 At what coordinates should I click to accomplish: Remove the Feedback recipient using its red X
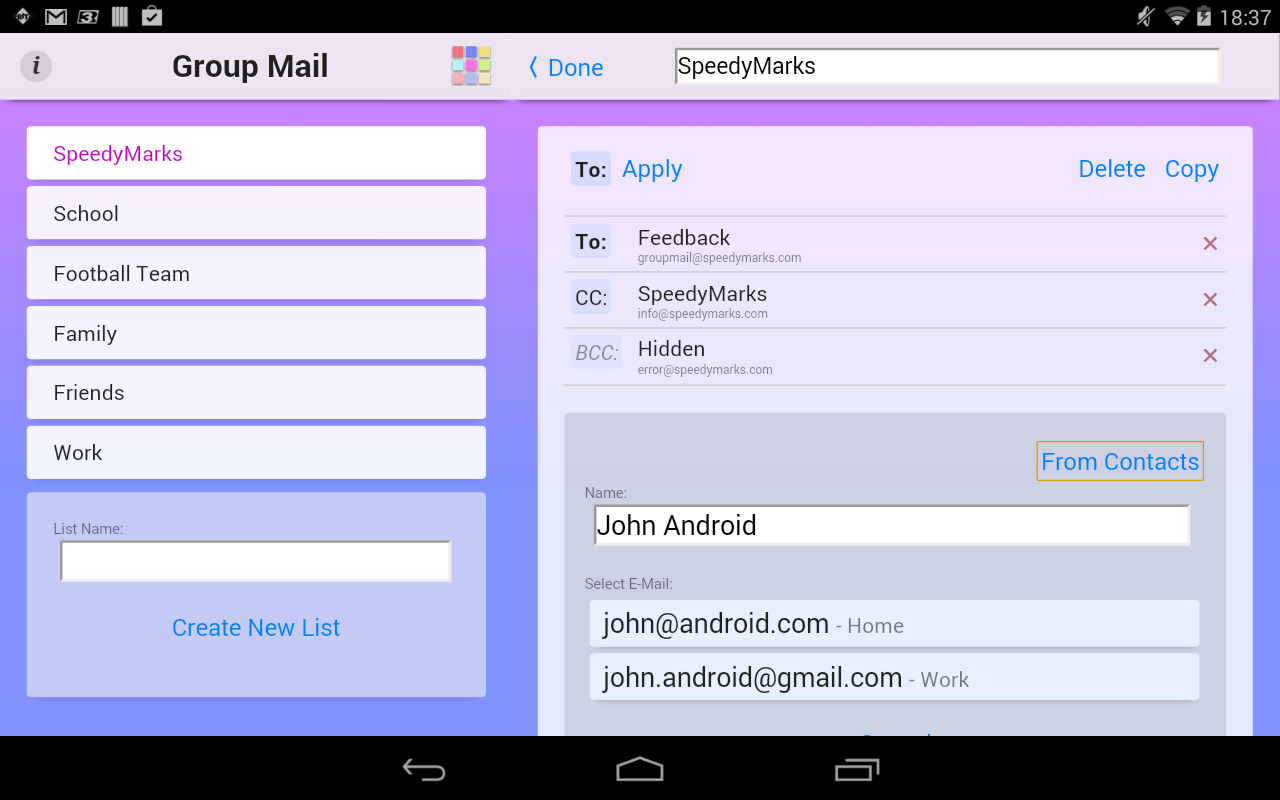pyautogui.click(x=1210, y=243)
